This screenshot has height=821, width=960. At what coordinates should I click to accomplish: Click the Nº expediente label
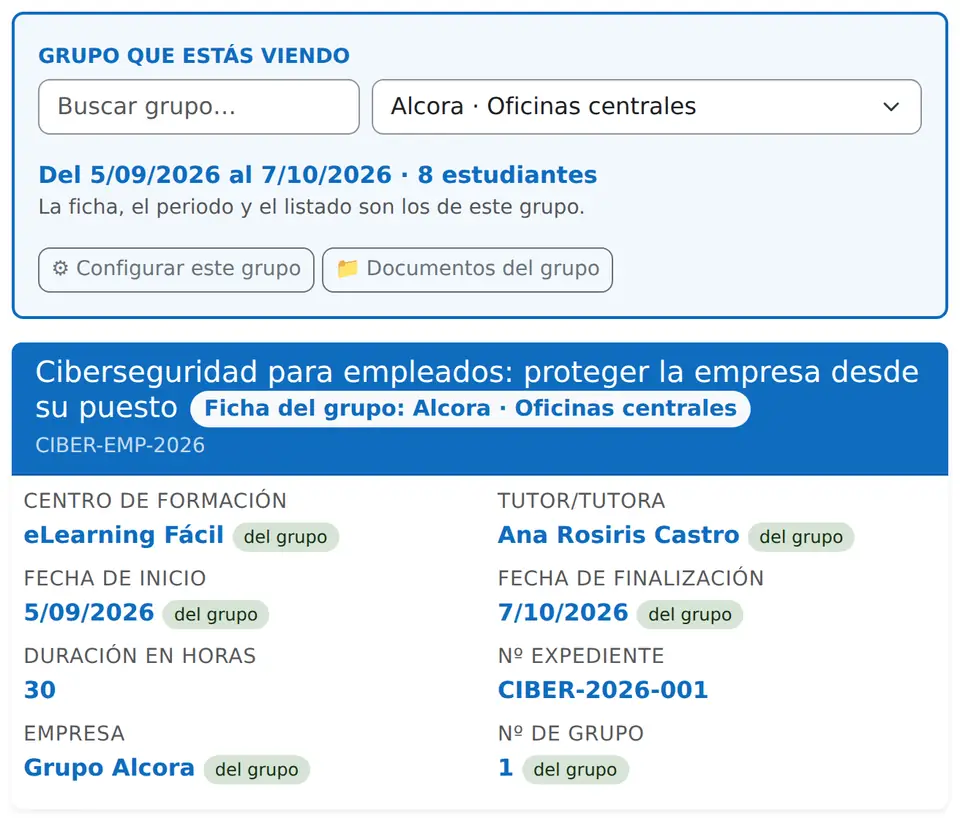pyautogui.click(x=581, y=656)
